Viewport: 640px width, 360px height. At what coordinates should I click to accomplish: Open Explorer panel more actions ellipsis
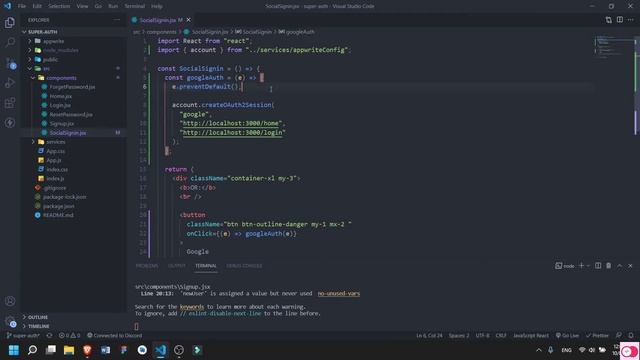117,20
